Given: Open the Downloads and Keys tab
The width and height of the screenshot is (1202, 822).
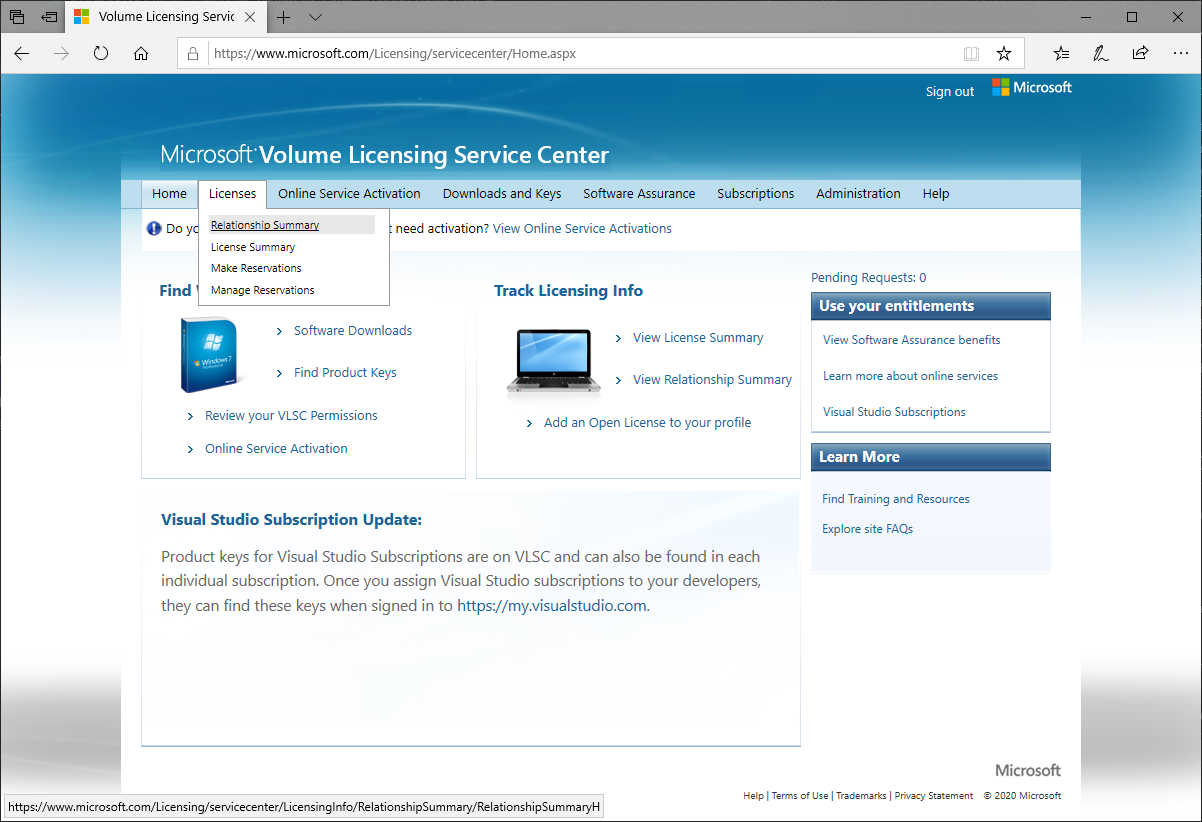Looking at the screenshot, I should click(x=502, y=194).
